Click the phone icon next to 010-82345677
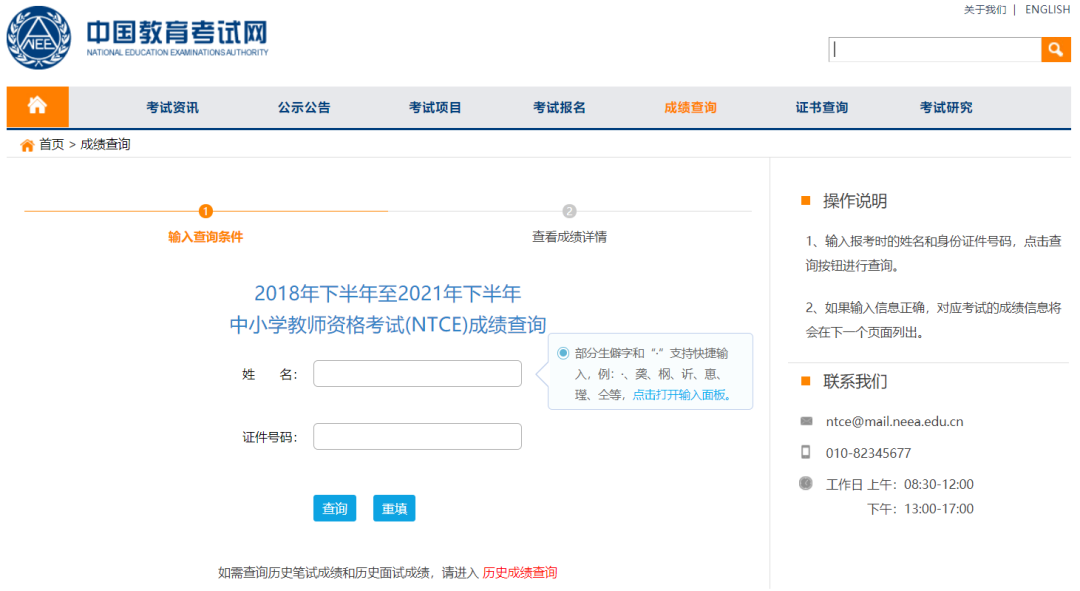Image resolution: width=1080 pixels, height=591 pixels. 806,452
